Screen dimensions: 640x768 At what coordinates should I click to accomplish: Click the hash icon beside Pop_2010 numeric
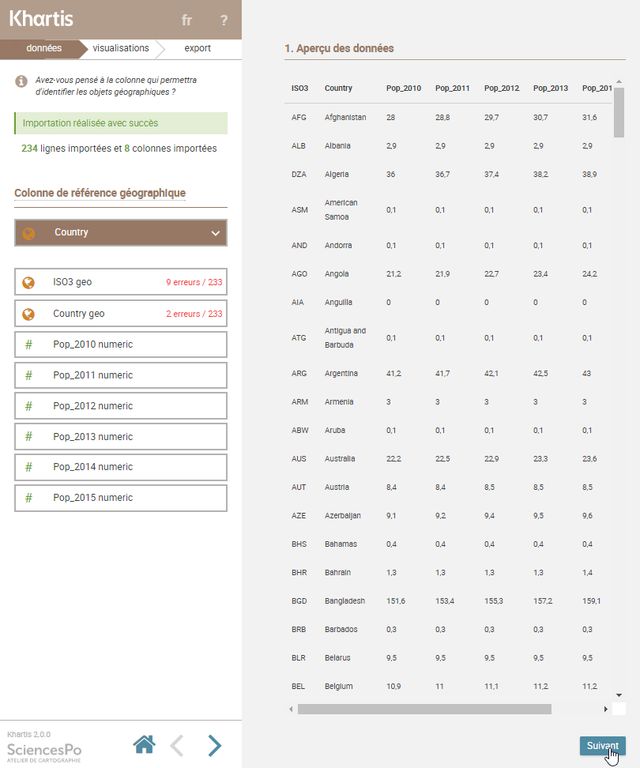pyautogui.click(x=28, y=344)
